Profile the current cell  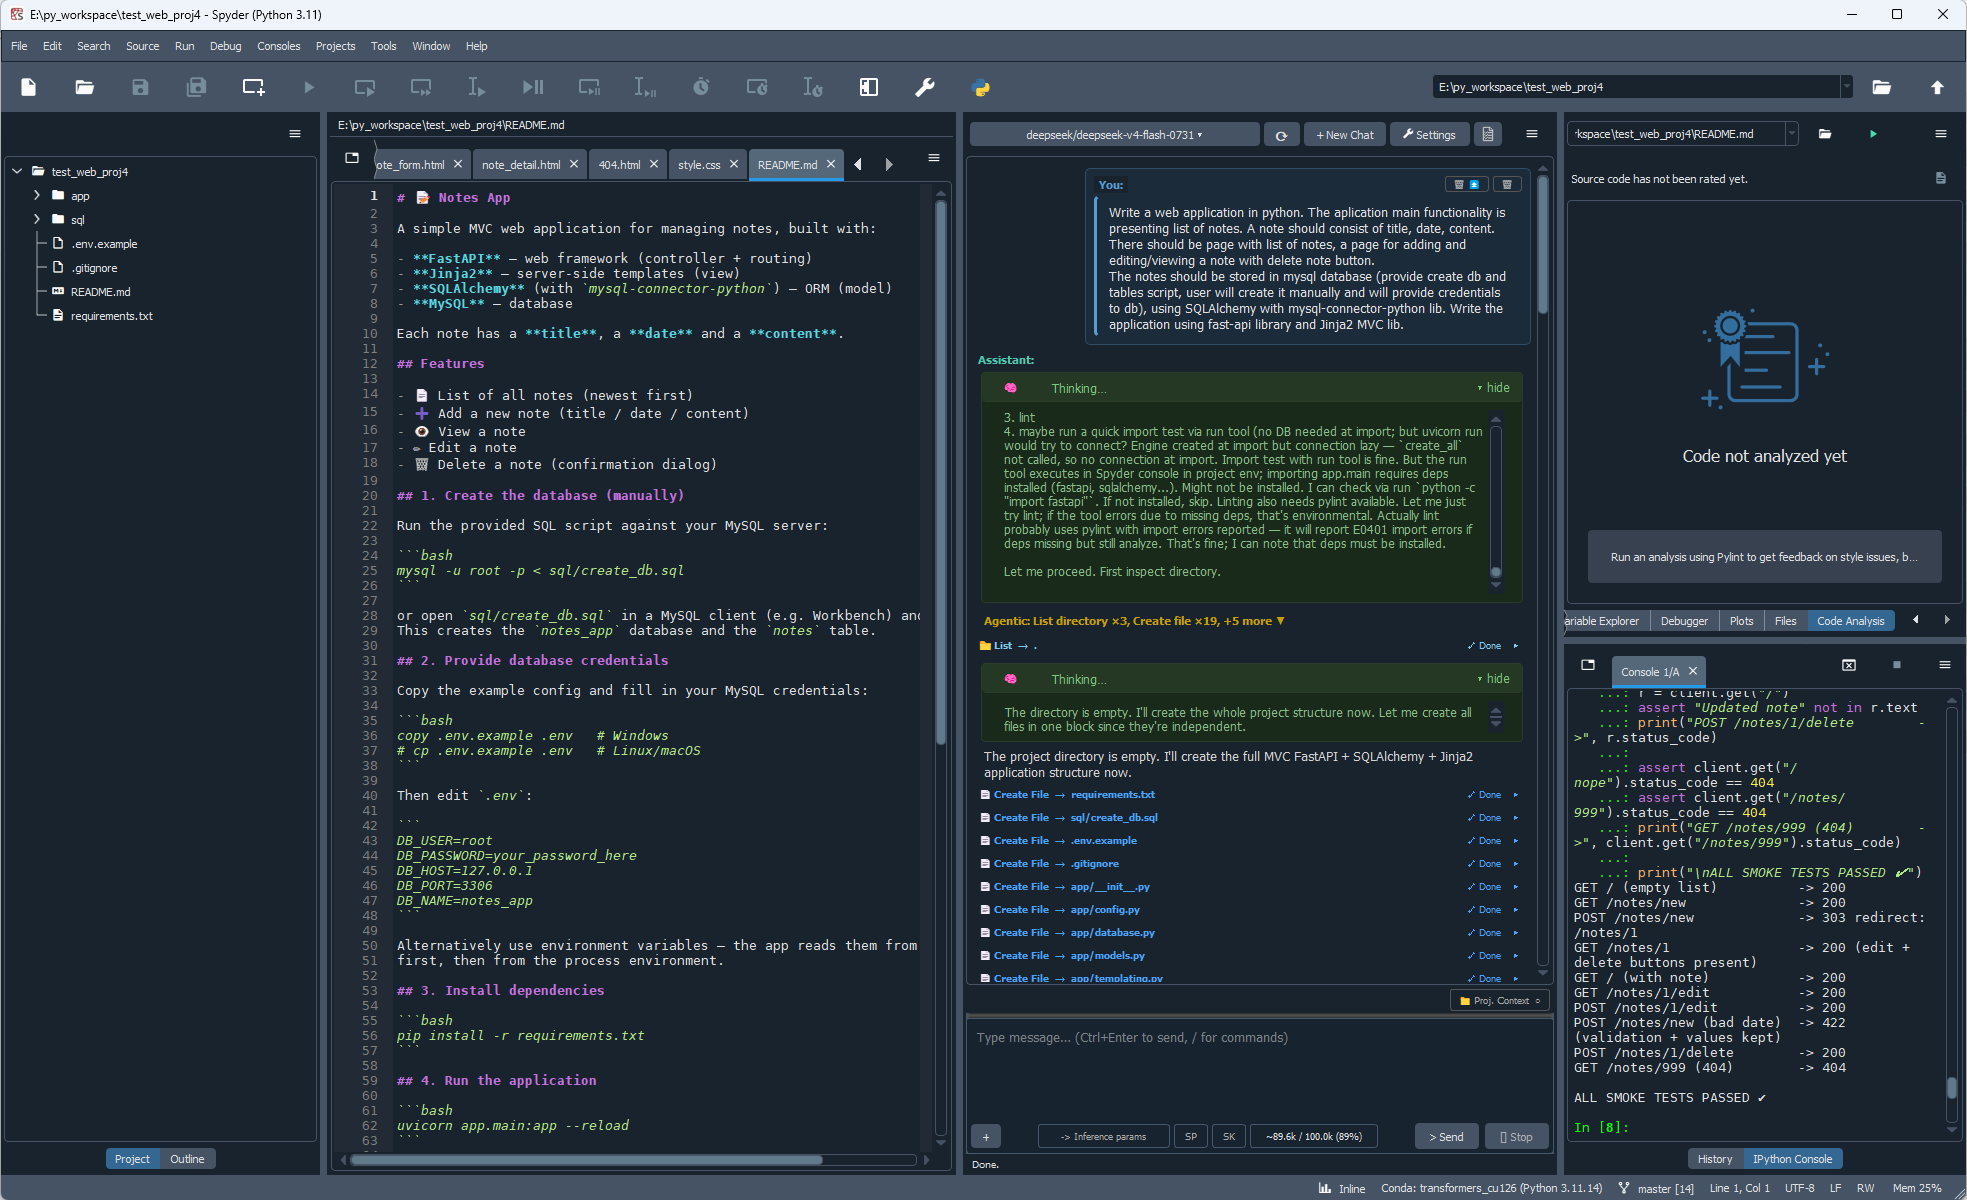point(757,87)
